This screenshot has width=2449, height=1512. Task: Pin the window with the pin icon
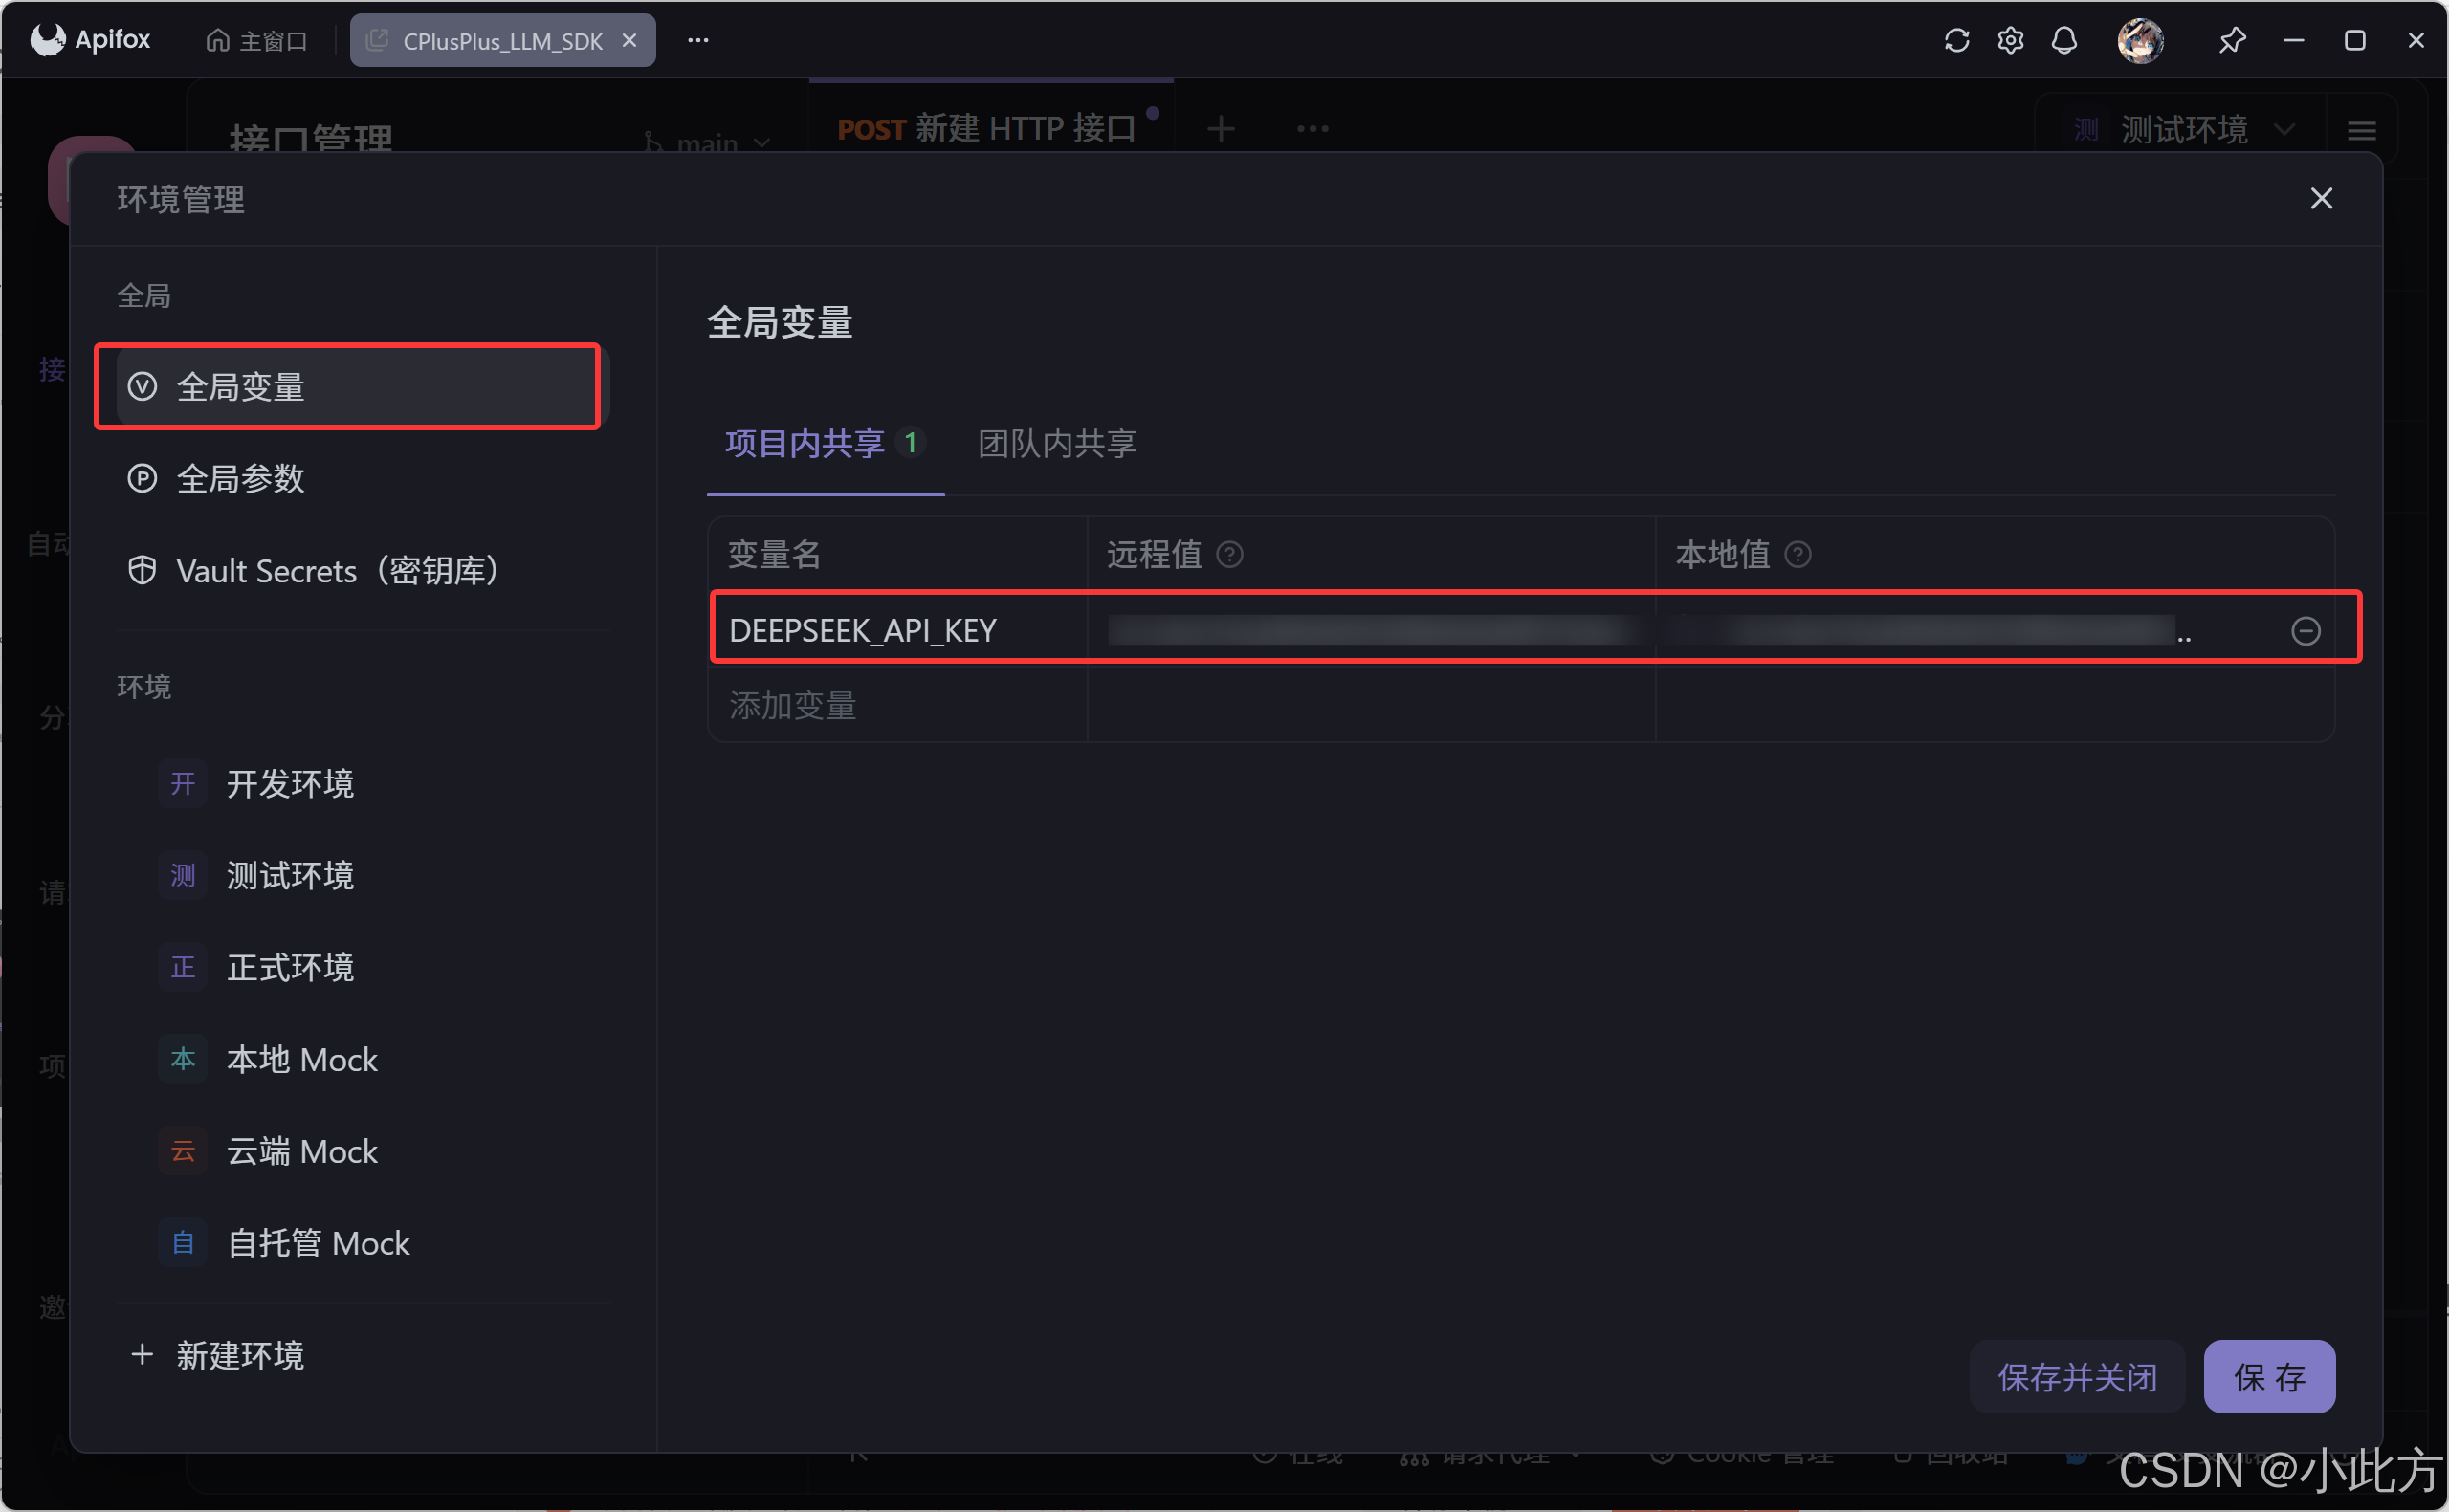point(2232,40)
